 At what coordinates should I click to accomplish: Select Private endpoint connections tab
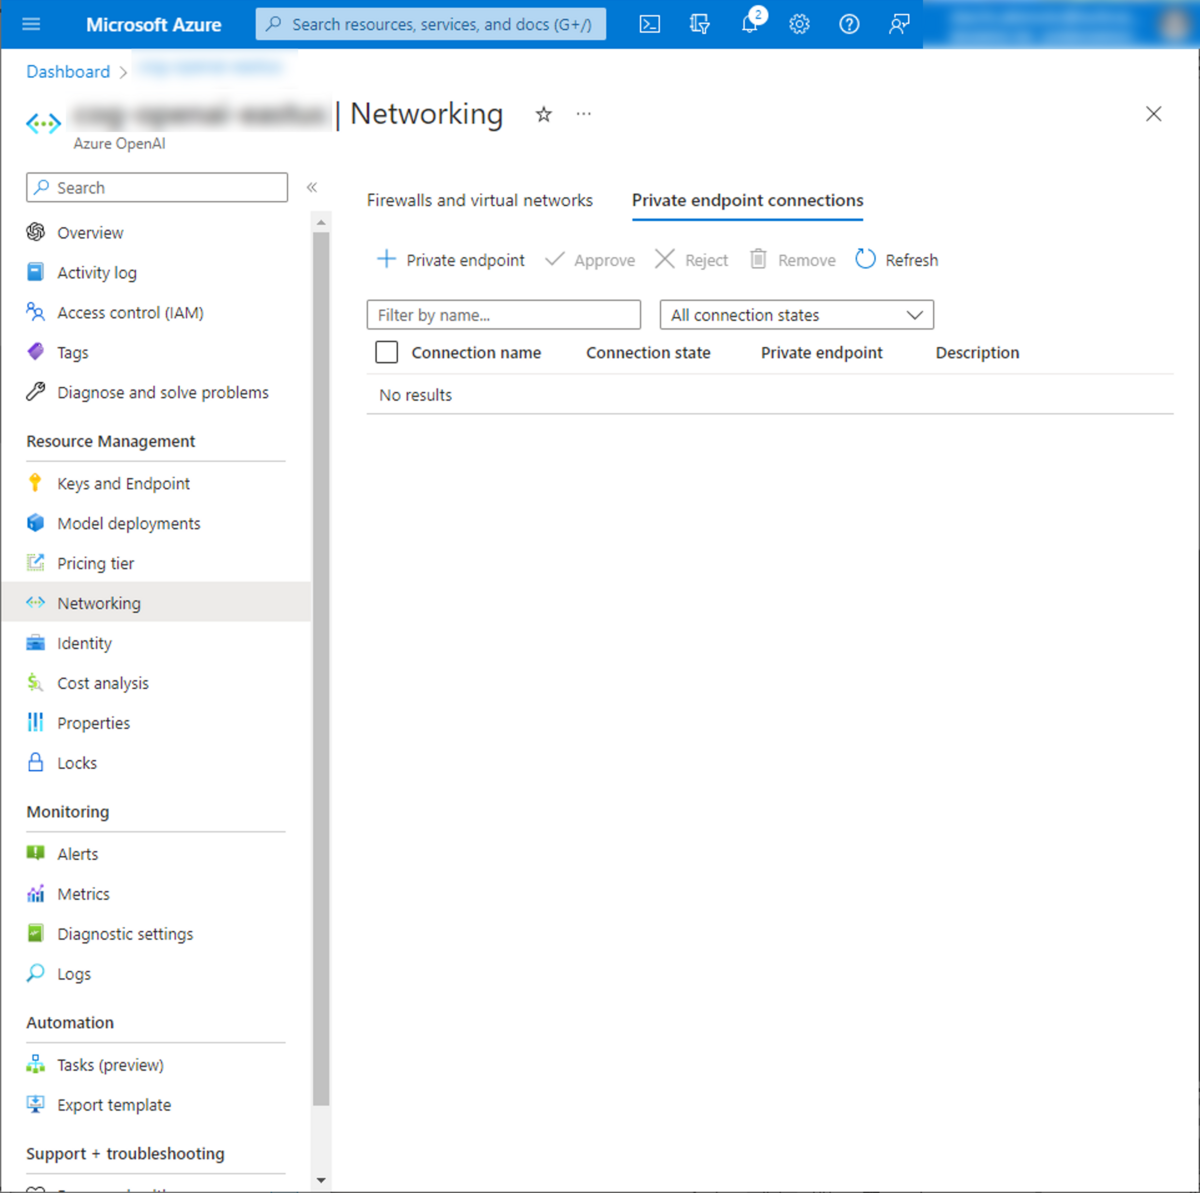pyautogui.click(x=748, y=201)
